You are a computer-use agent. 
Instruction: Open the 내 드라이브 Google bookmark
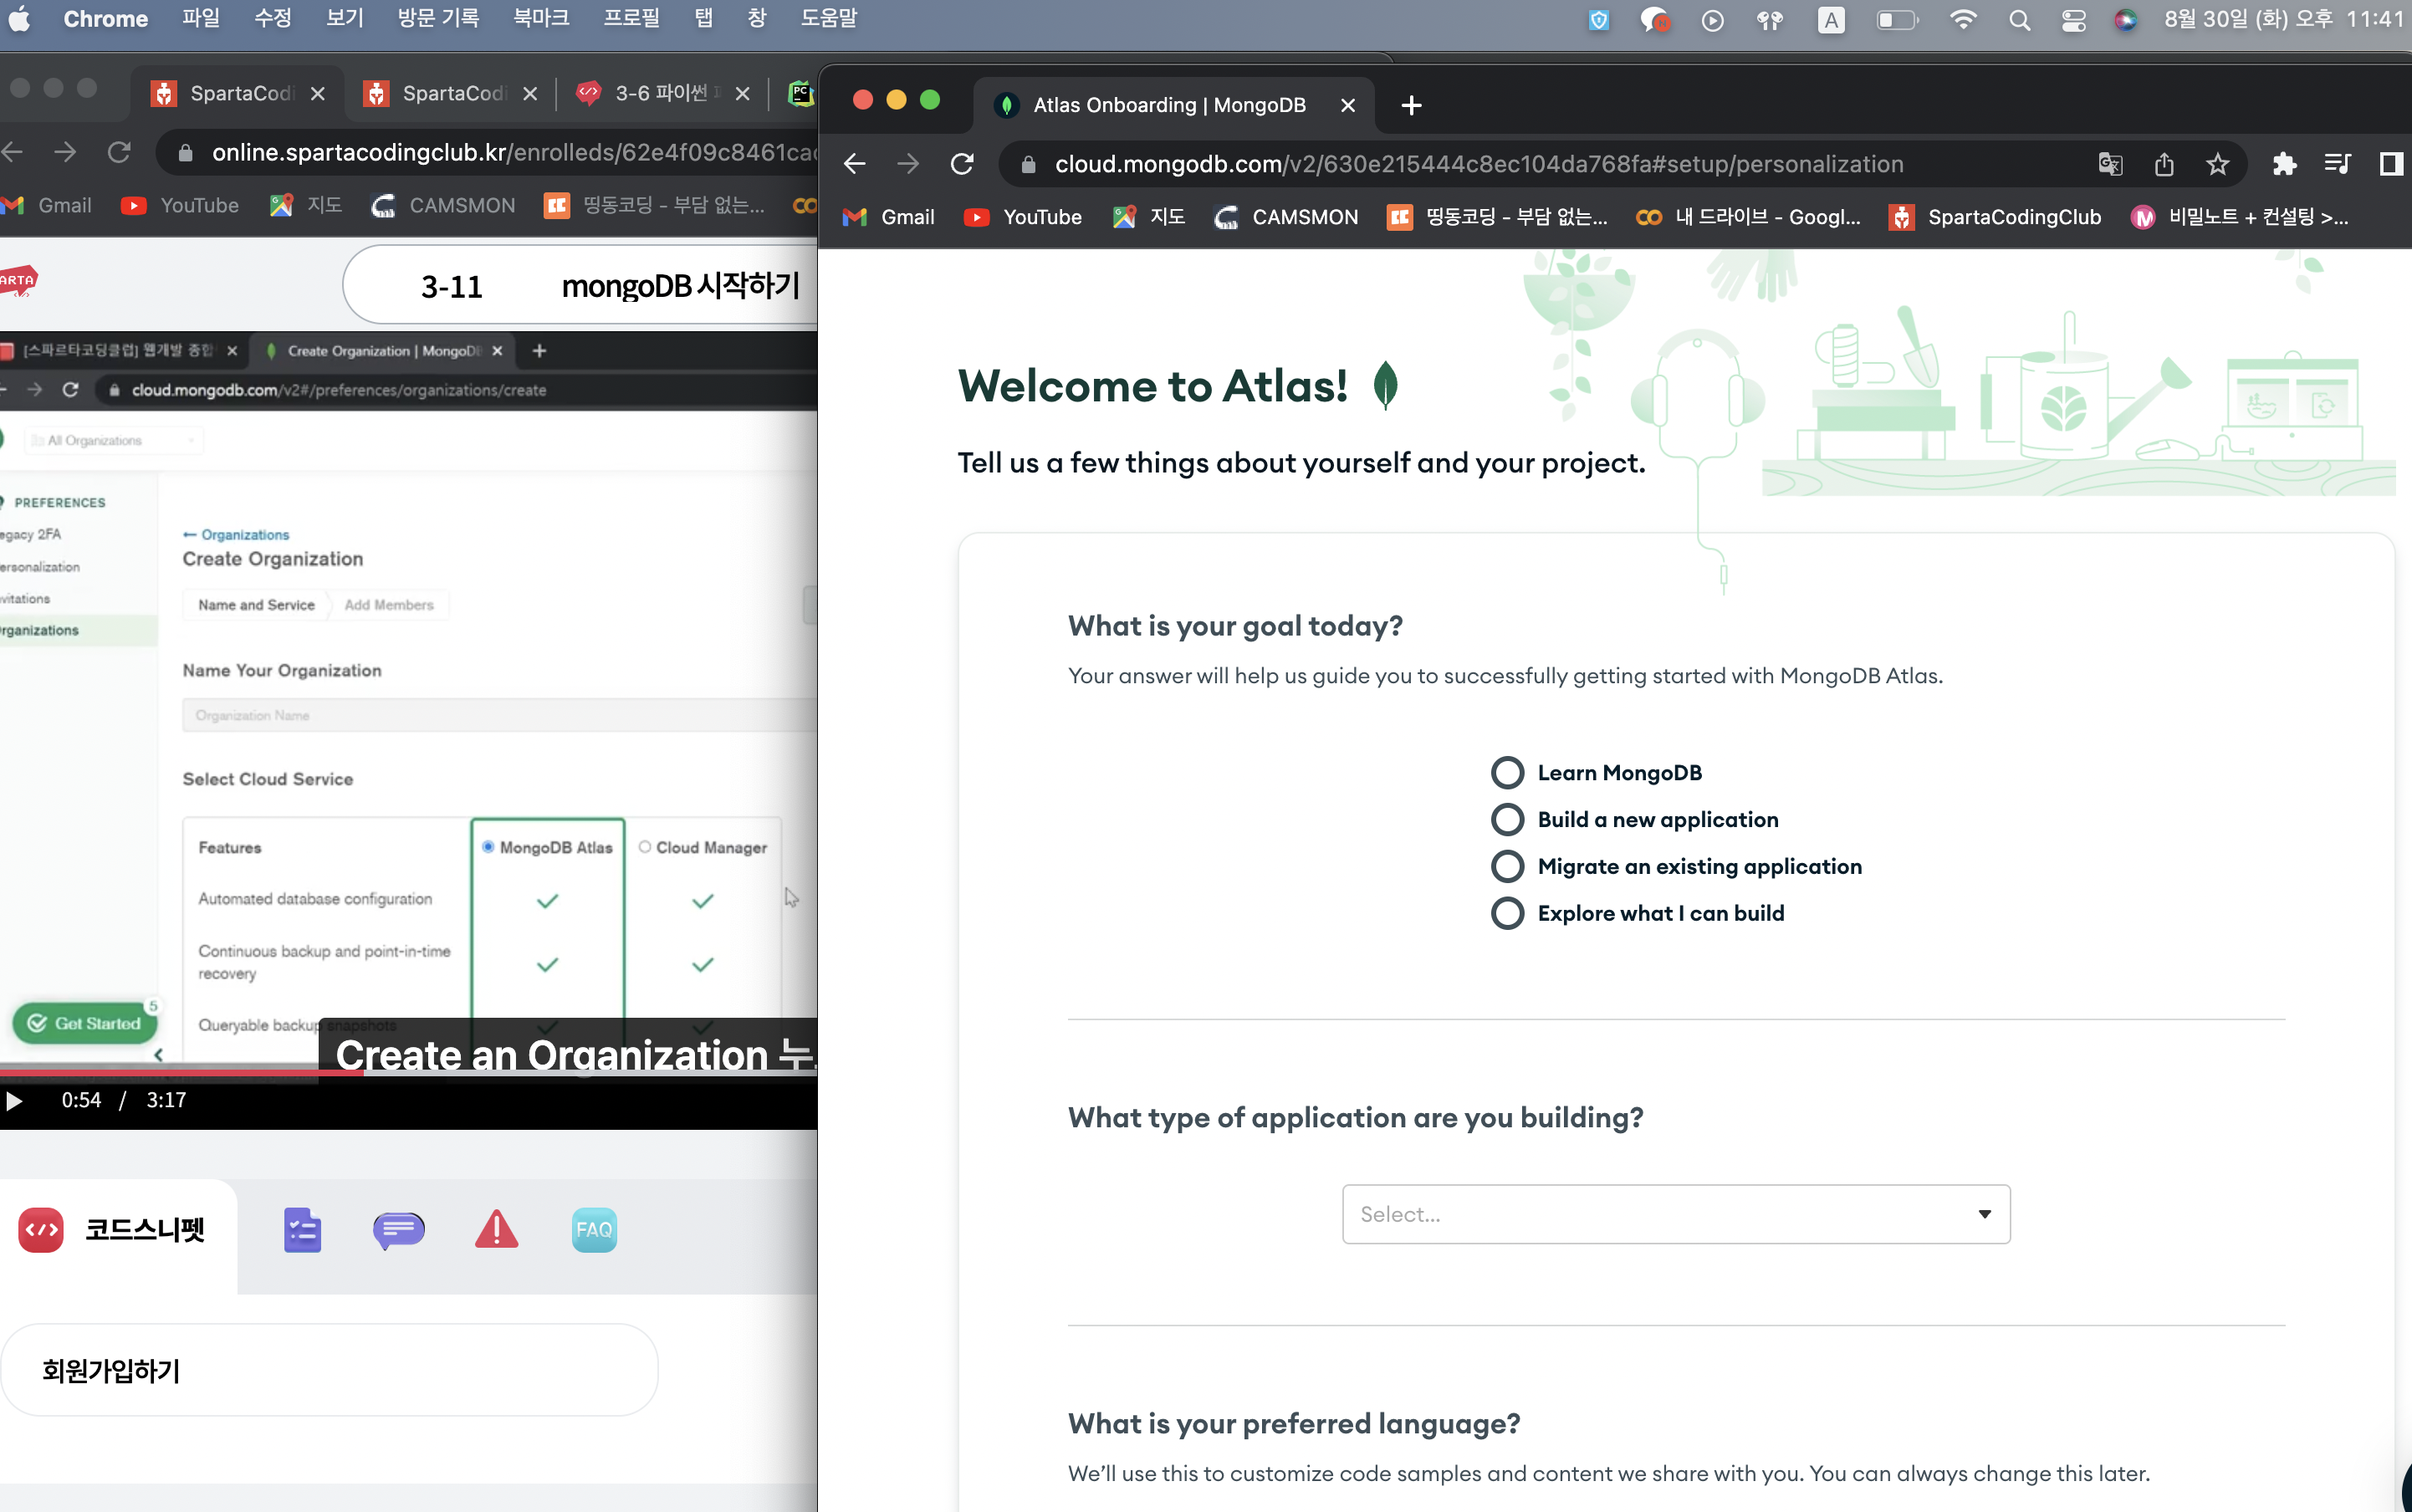(x=1748, y=217)
